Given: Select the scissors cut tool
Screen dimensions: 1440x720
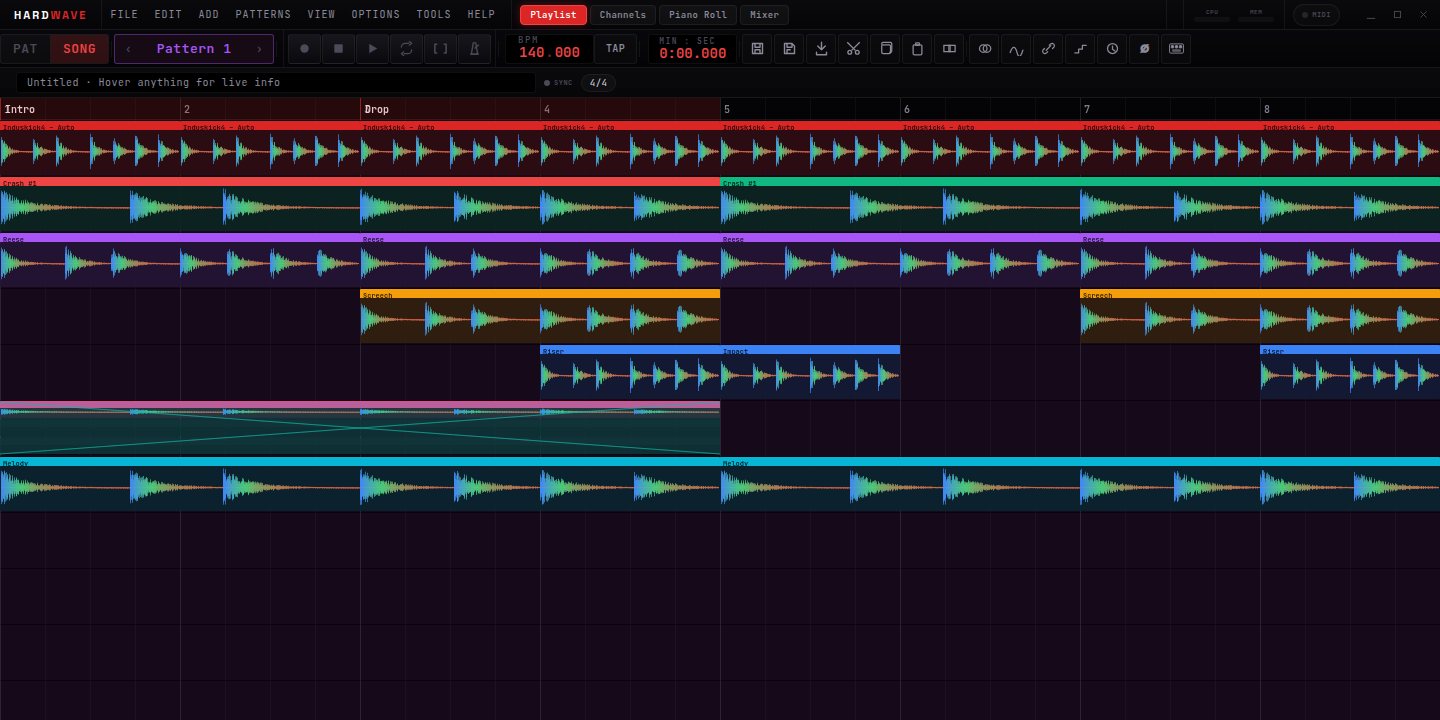Looking at the screenshot, I should [853, 49].
